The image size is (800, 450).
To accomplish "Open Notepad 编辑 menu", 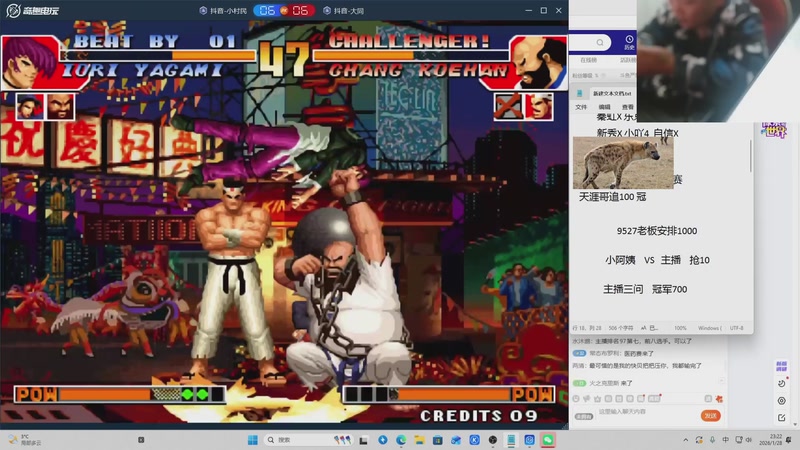I will 605,107.
